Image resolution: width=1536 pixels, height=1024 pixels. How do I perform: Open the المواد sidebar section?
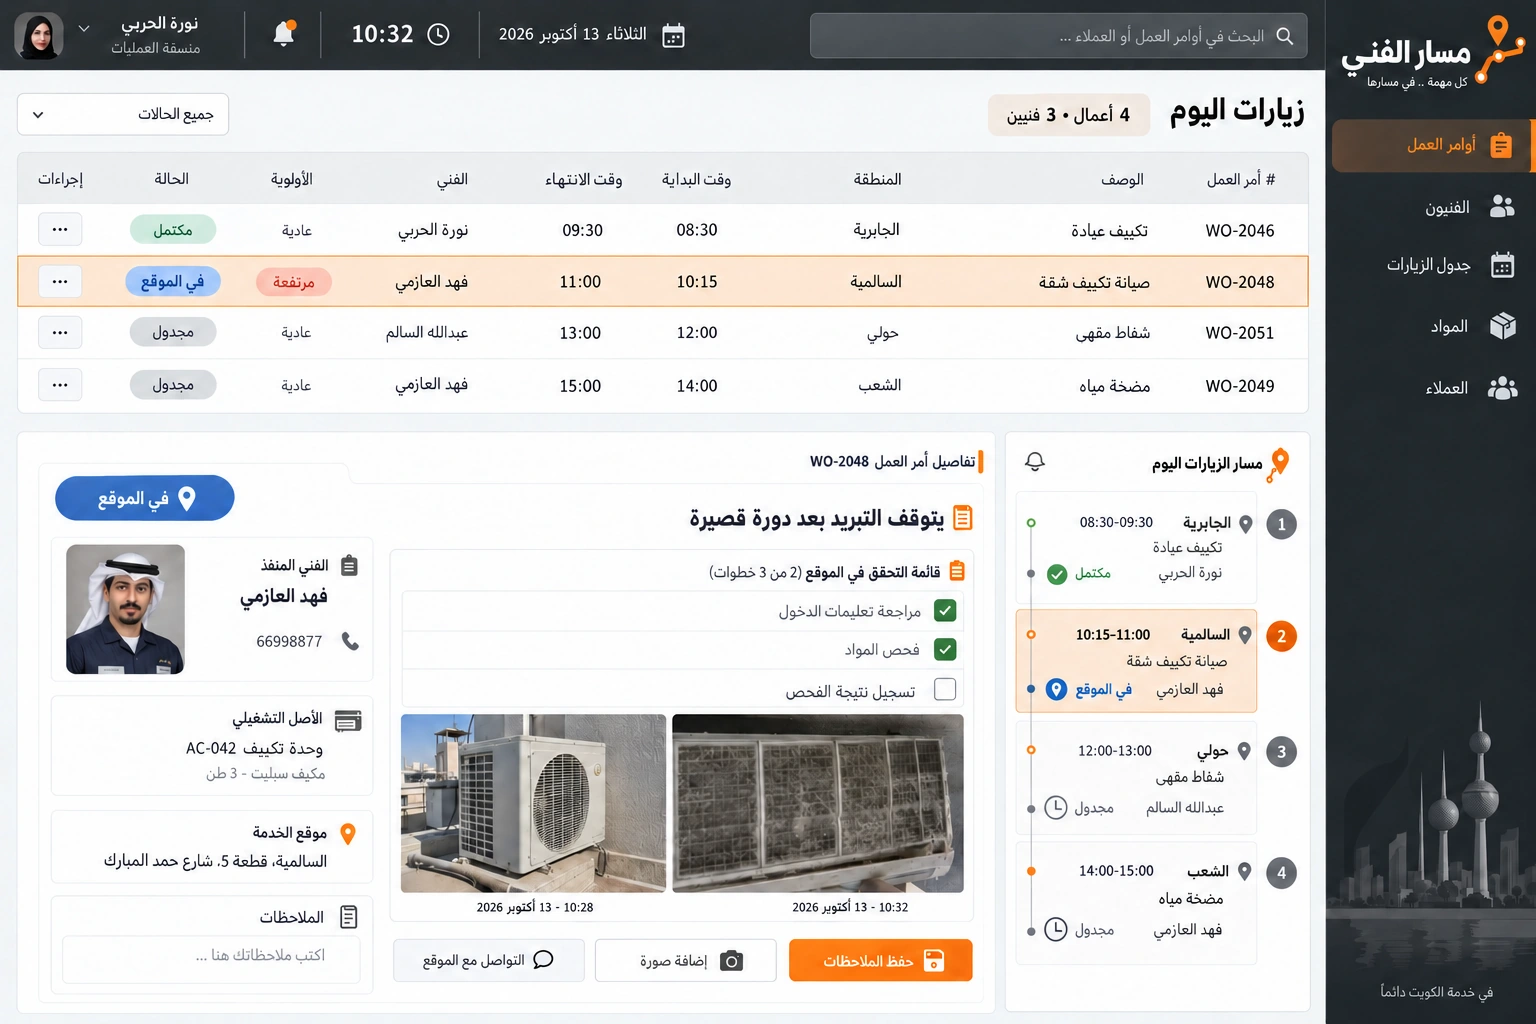(x=1430, y=327)
